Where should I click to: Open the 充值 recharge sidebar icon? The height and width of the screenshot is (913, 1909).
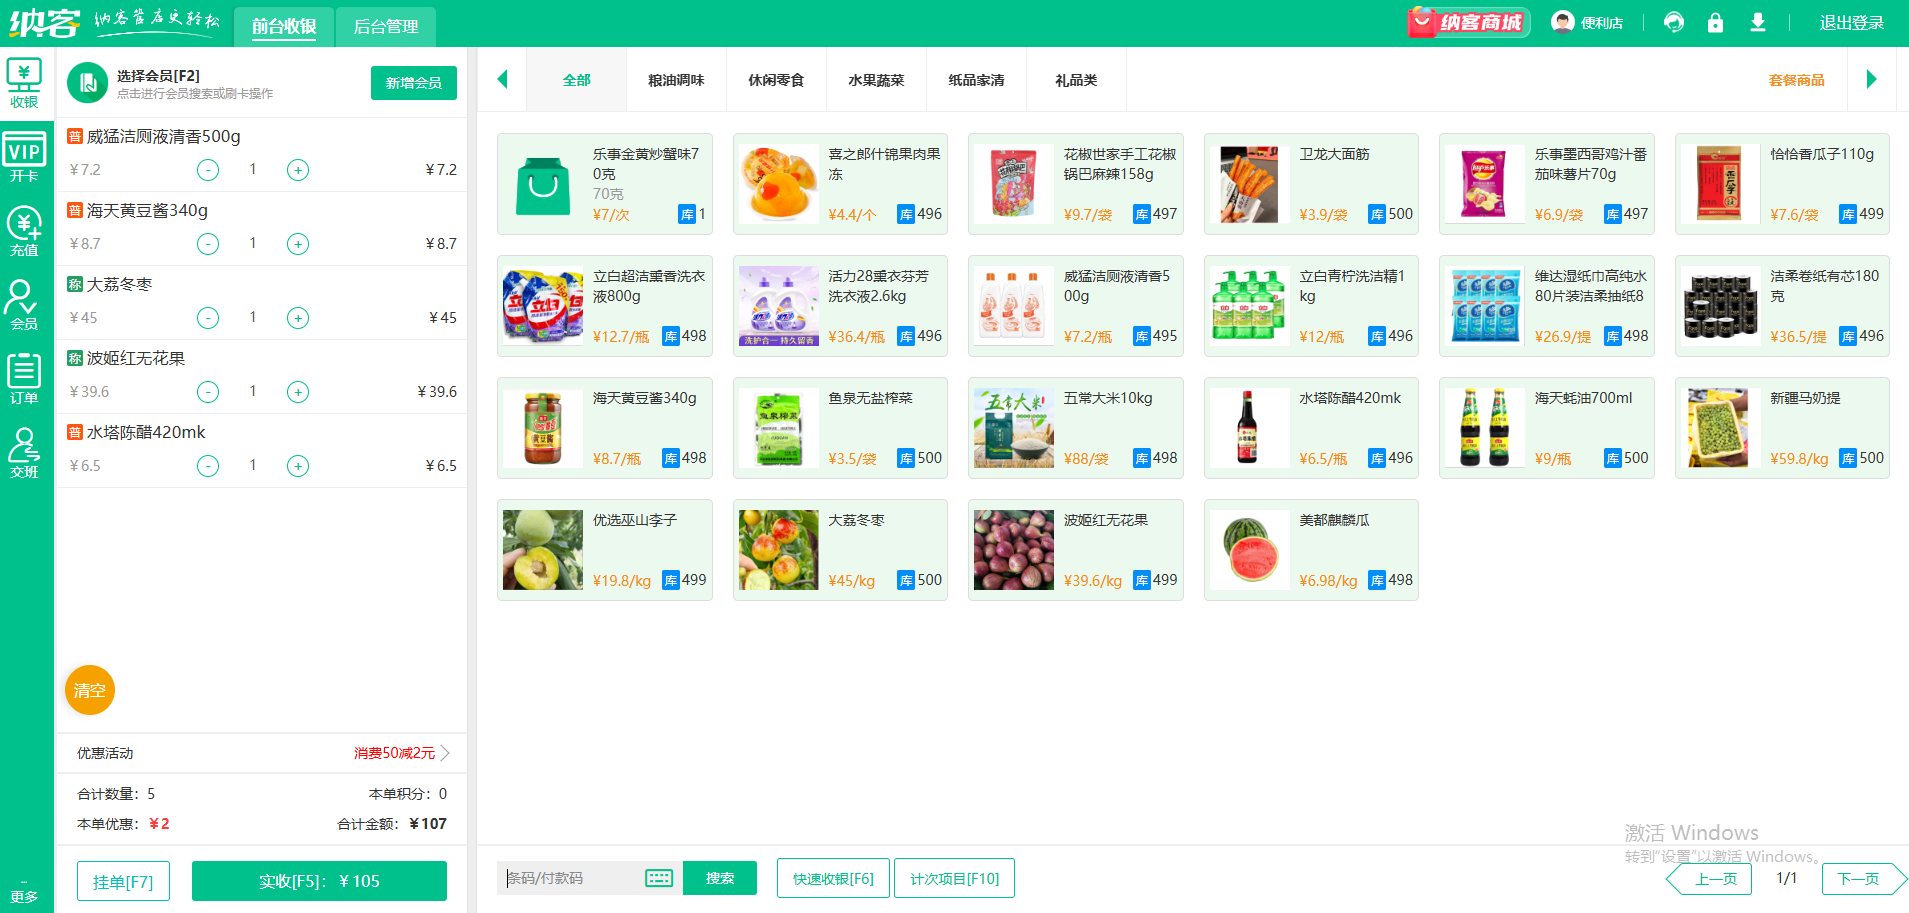[x=24, y=232]
